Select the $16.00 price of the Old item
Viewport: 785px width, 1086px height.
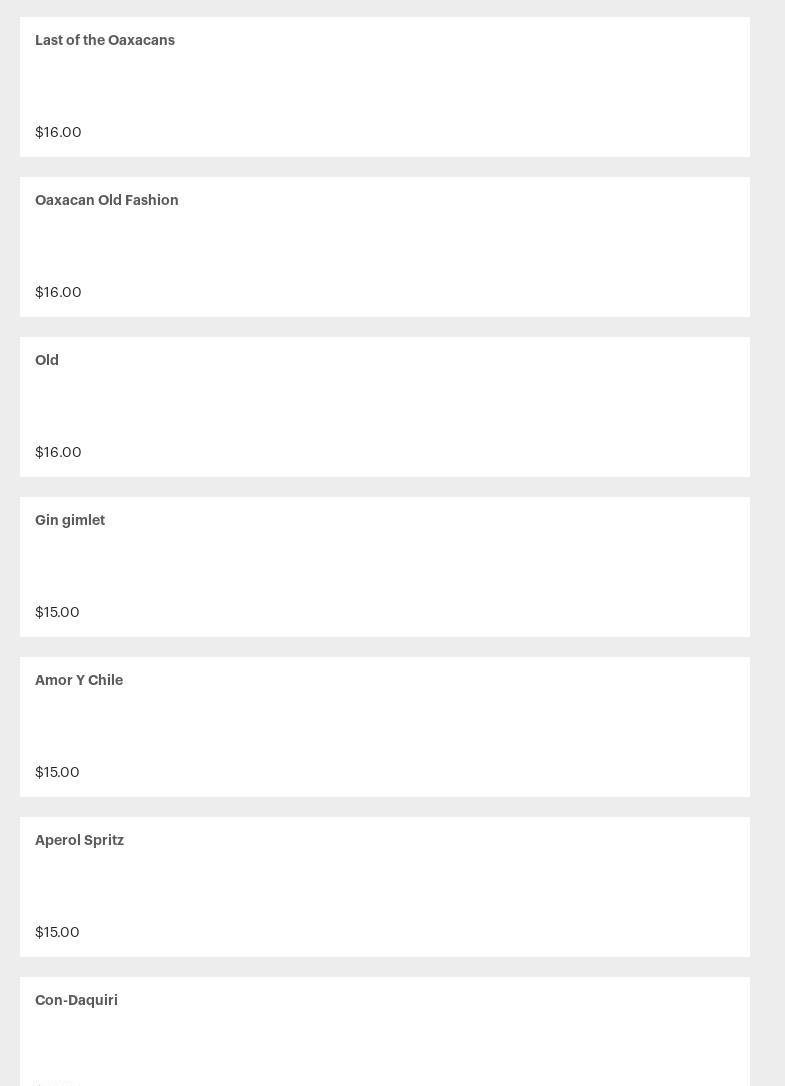pyautogui.click(x=58, y=452)
